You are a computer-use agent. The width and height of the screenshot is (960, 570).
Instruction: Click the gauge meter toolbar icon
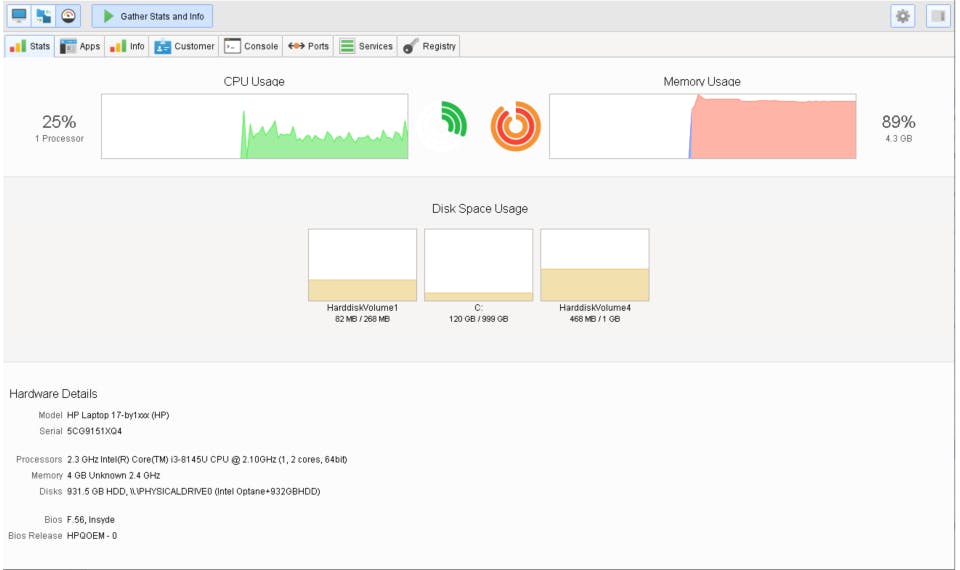[x=68, y=16]
